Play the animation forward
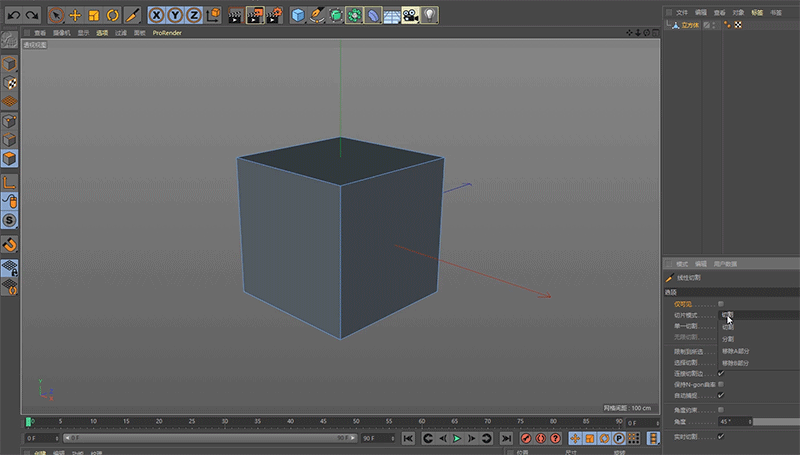 [457, 438]
